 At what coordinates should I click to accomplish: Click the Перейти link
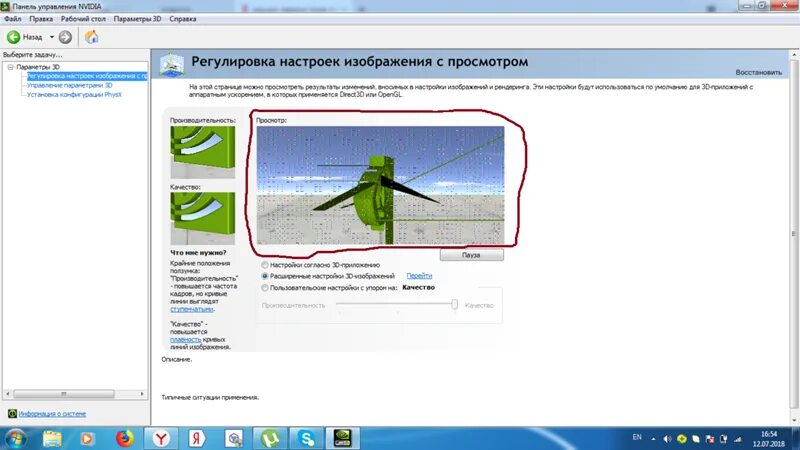(x=419, y=276)
